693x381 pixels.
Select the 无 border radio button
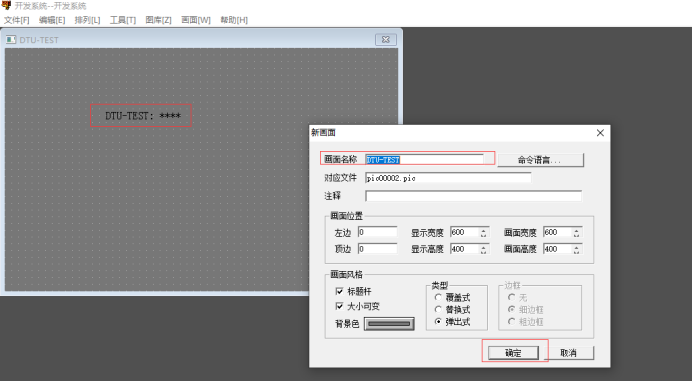click(x=511, y=297)
